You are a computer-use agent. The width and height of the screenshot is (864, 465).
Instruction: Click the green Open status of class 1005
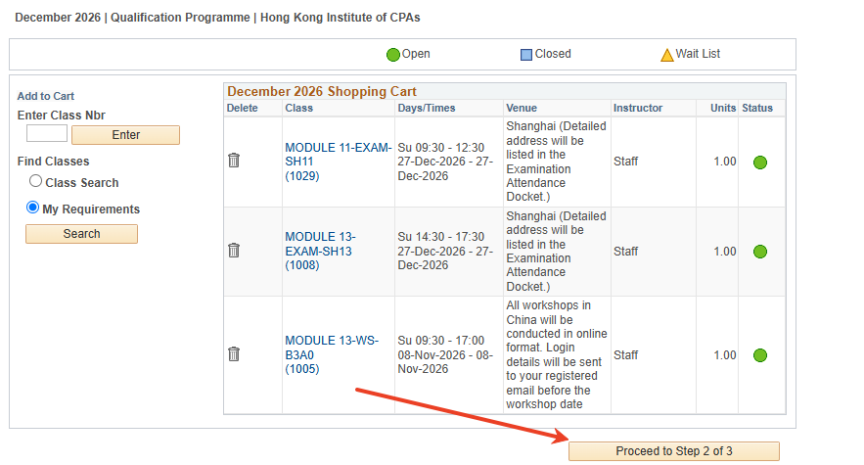[x=760, y=355]
